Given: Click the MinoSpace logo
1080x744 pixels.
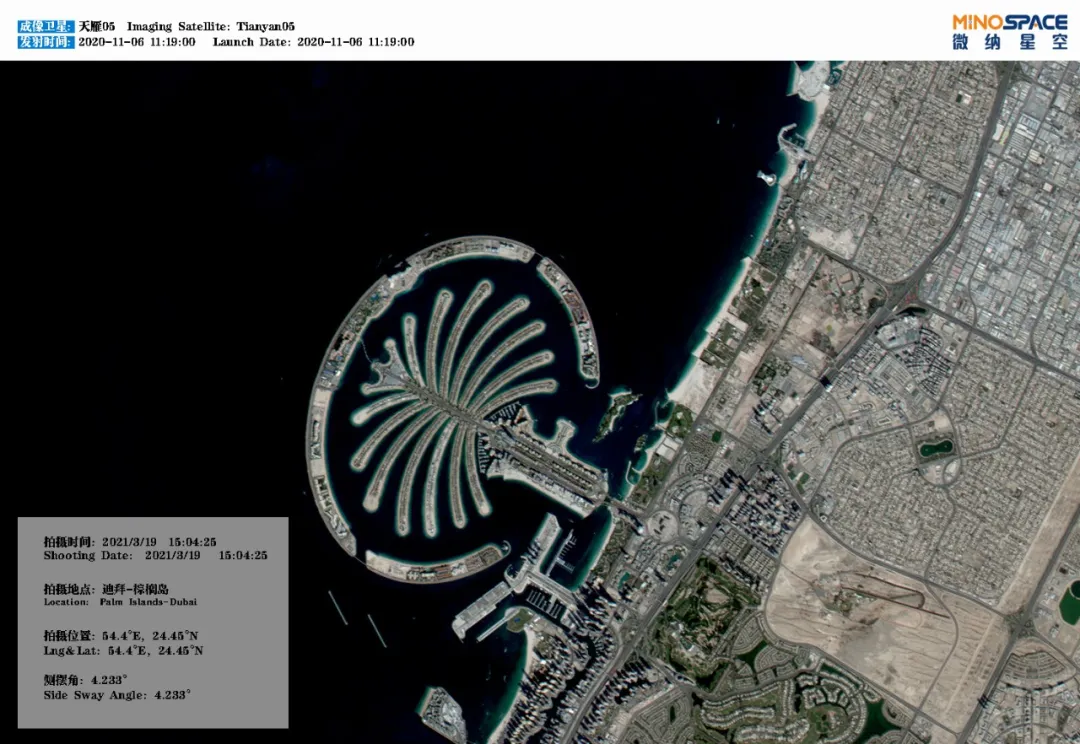Looking at the screenshot, I should (x=1010, y=32).
